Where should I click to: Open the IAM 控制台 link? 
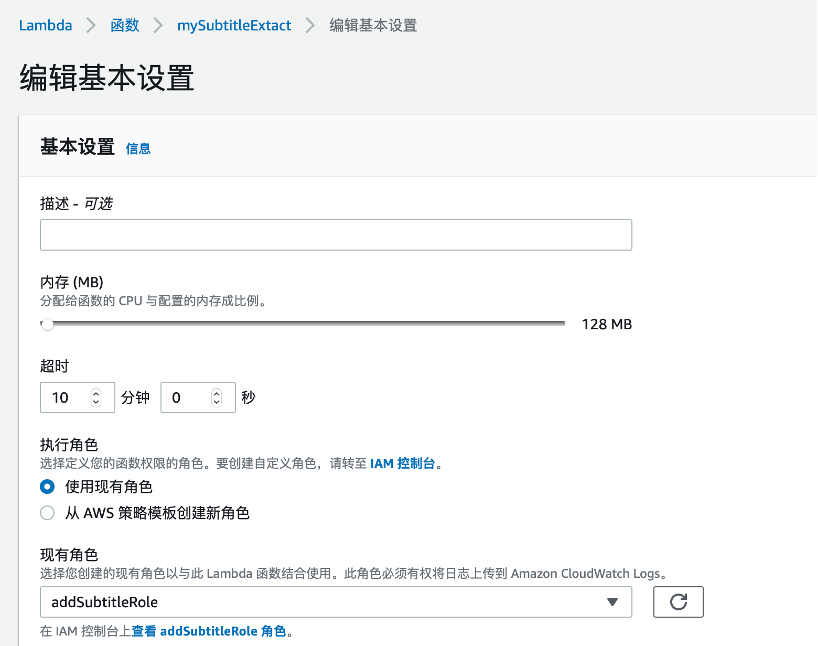[x=402, y=463]
